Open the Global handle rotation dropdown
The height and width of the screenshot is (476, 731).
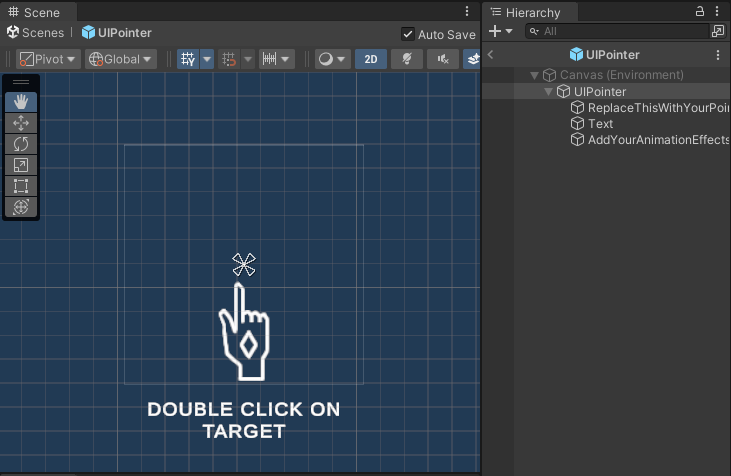(121, 59)
